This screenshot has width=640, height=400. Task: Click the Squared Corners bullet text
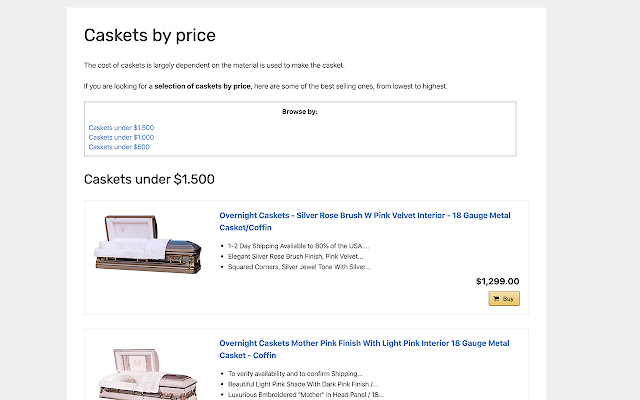tap(299, 267)
